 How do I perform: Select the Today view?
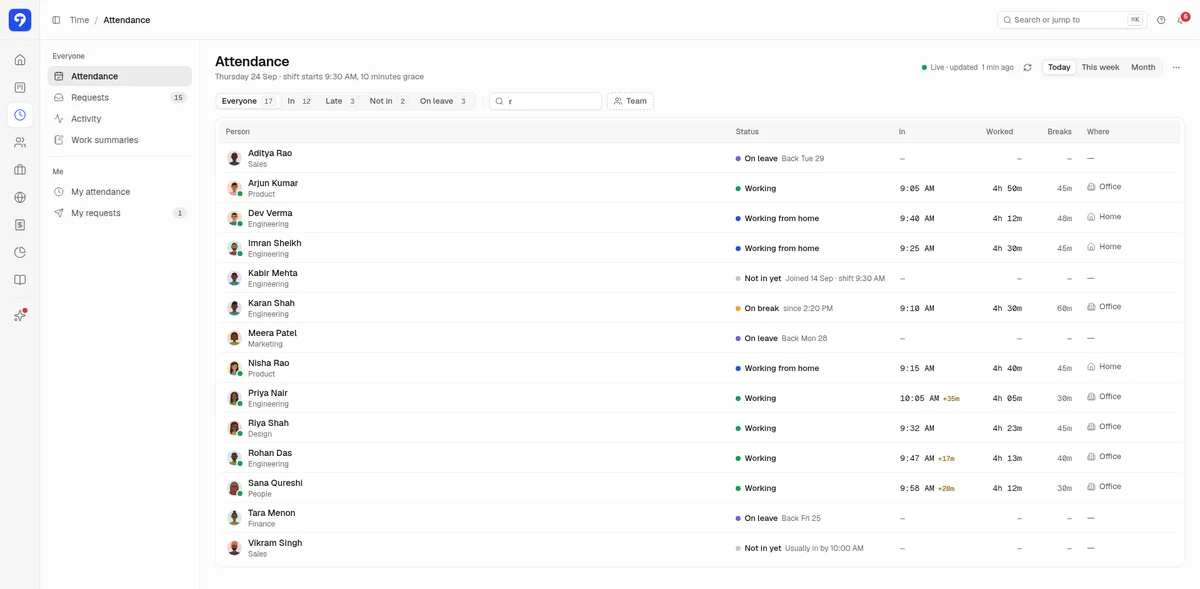(1059, 68)
